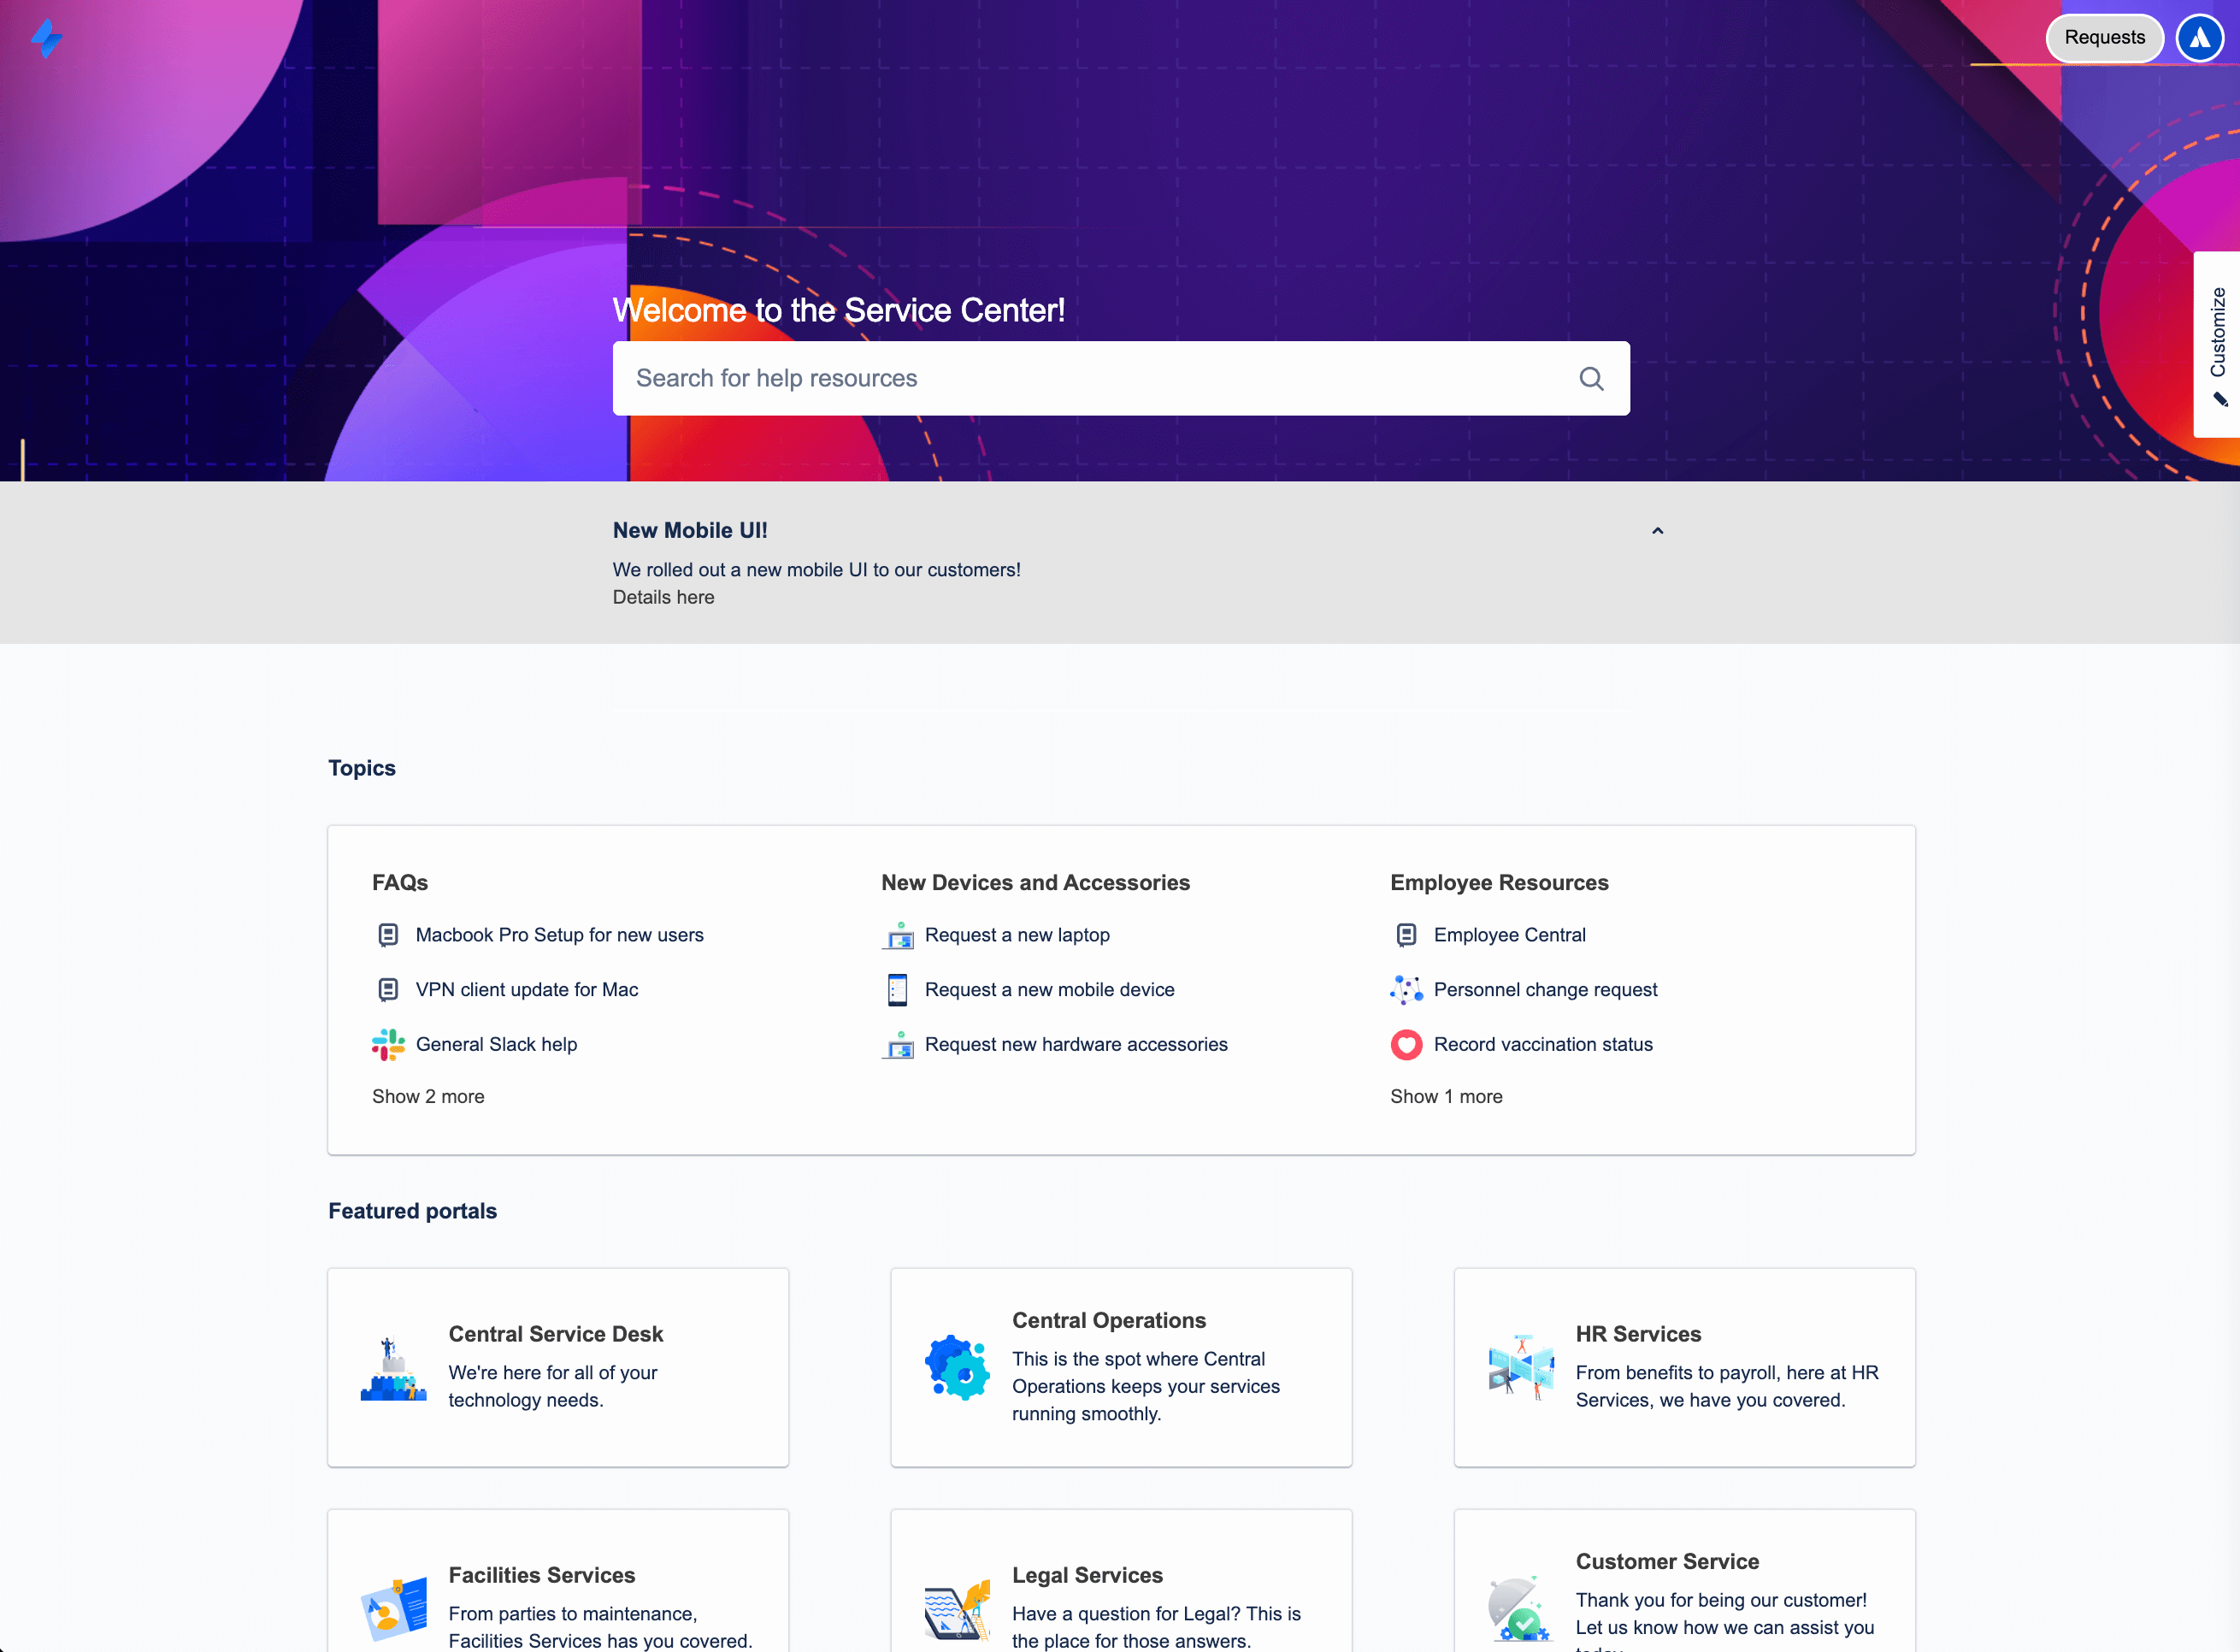Expand Employee Resources Show 1 more
This screenshot has height=1652, width=2240.
tap(1445, 1095)
